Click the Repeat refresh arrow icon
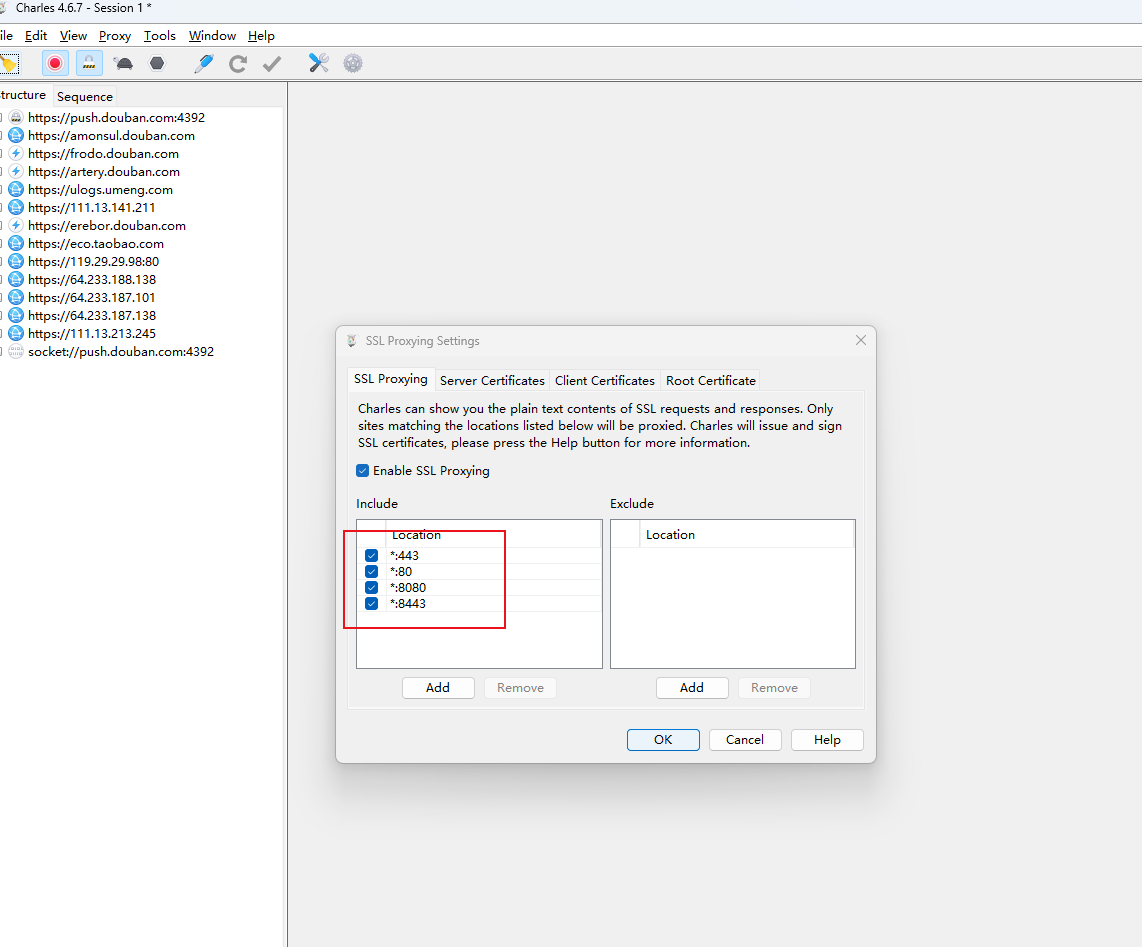Image resolution: width=1142 pixels, height=947 pixels. (237, 63)
